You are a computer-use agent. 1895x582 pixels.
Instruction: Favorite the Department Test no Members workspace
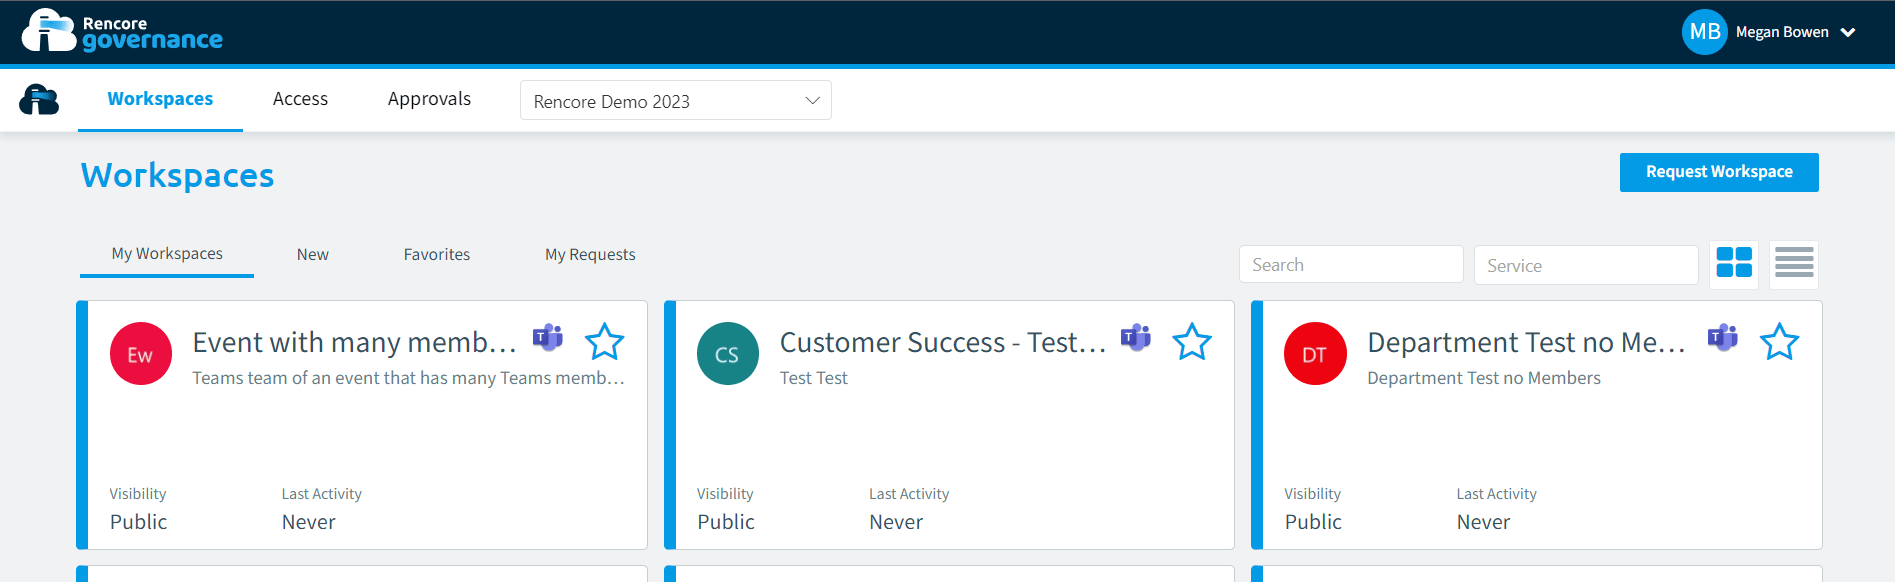(1780, 342)
